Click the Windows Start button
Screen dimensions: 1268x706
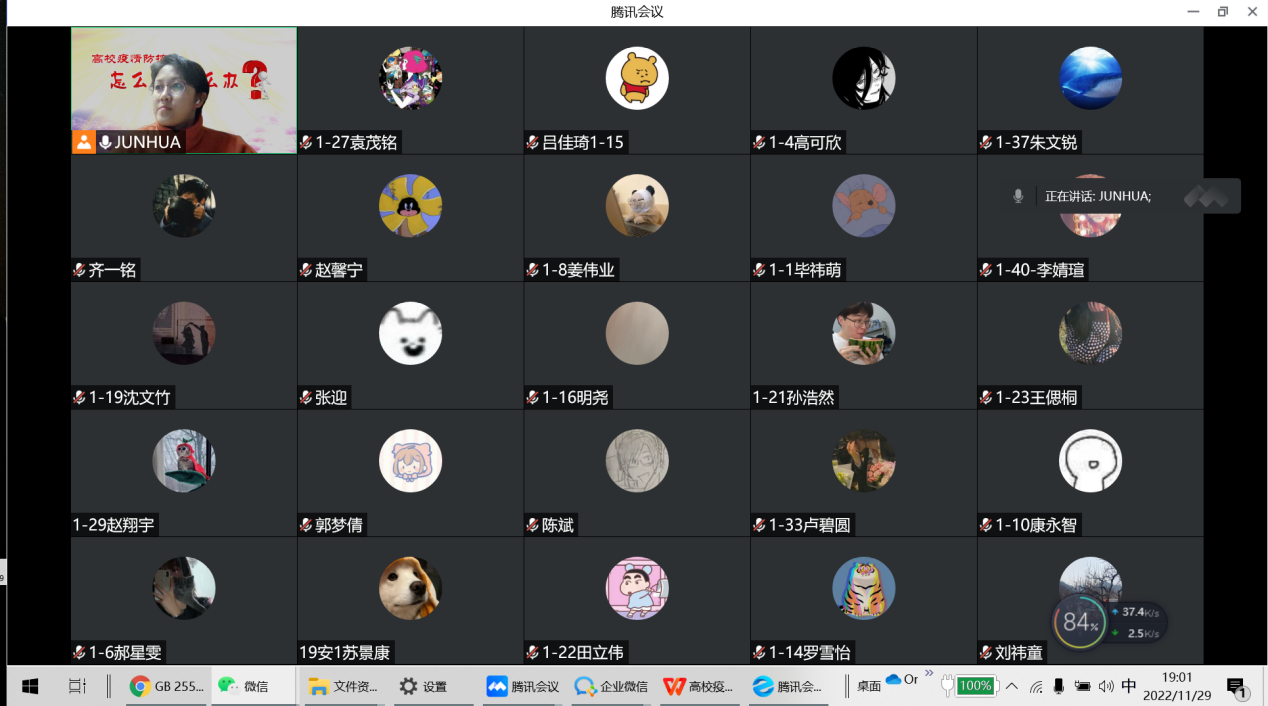point(30,686)
